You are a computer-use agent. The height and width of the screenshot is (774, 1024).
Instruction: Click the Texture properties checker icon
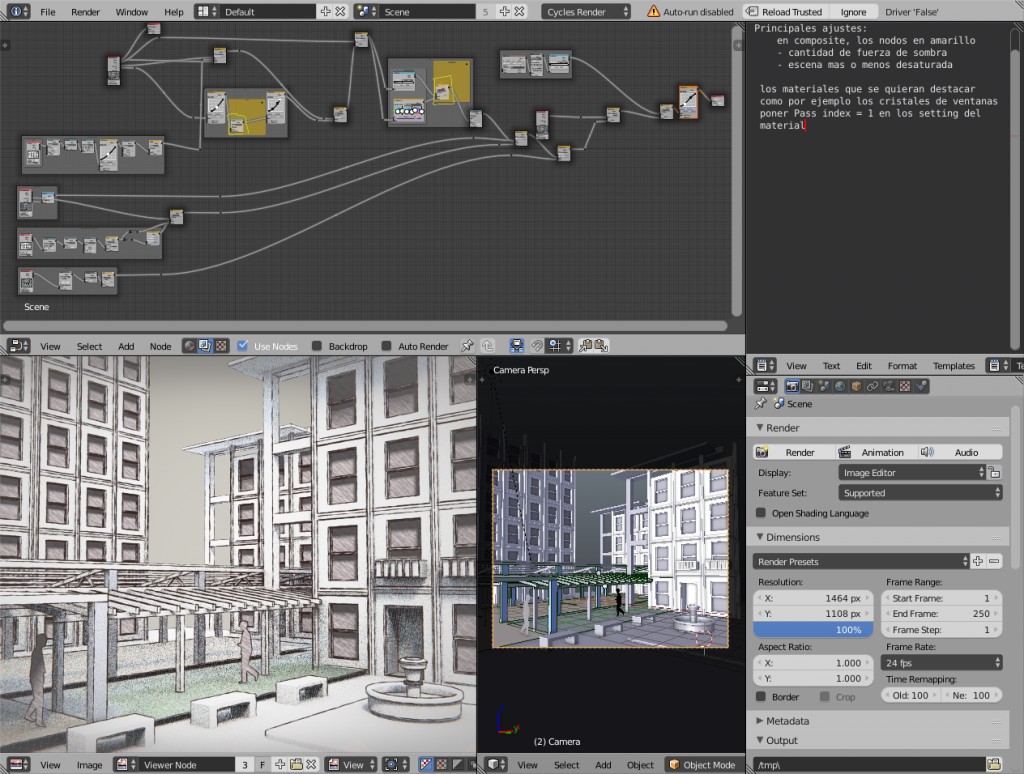click(x=904, y=386)
